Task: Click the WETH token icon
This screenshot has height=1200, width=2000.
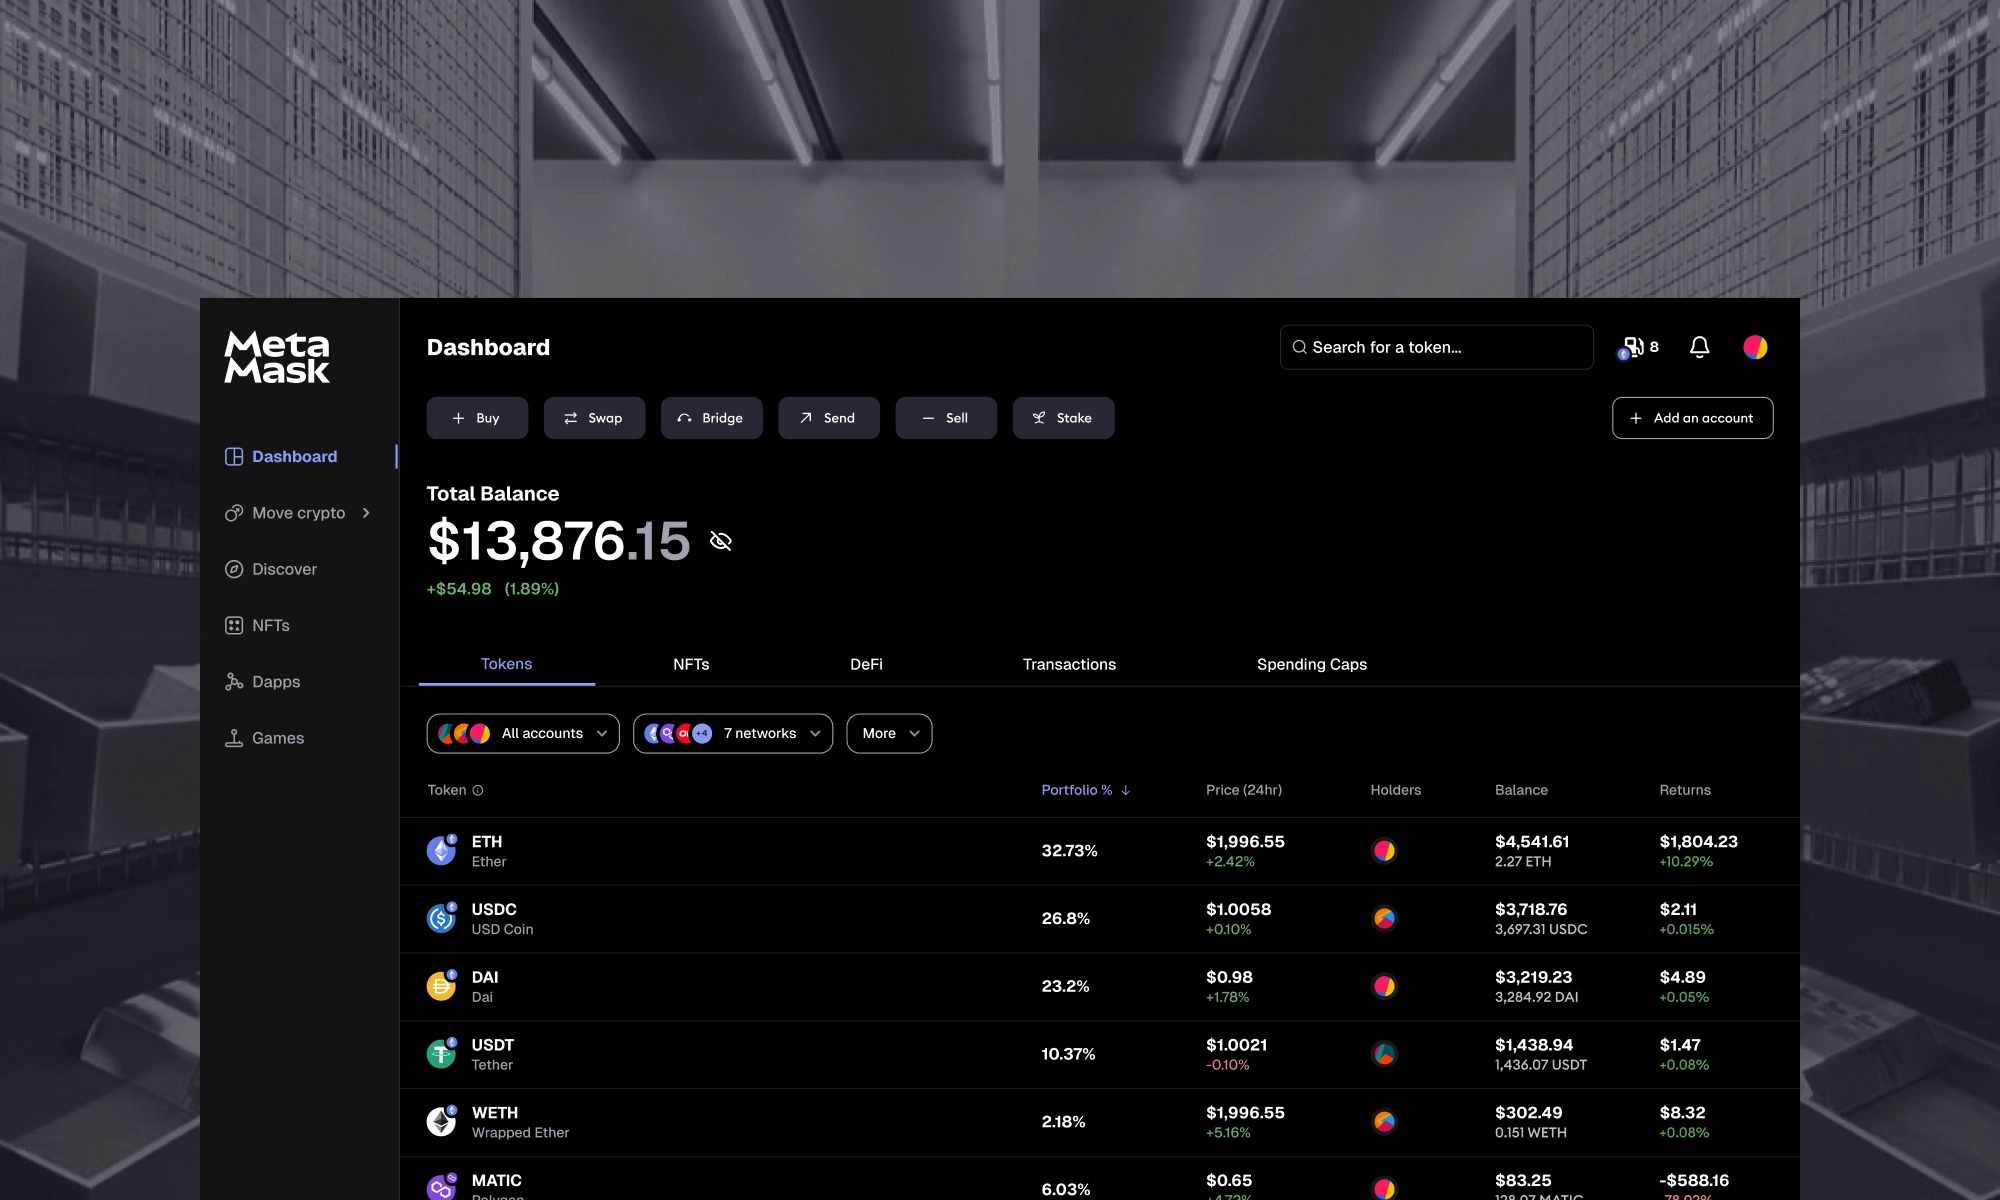Action: click(x=441, y=1122)
